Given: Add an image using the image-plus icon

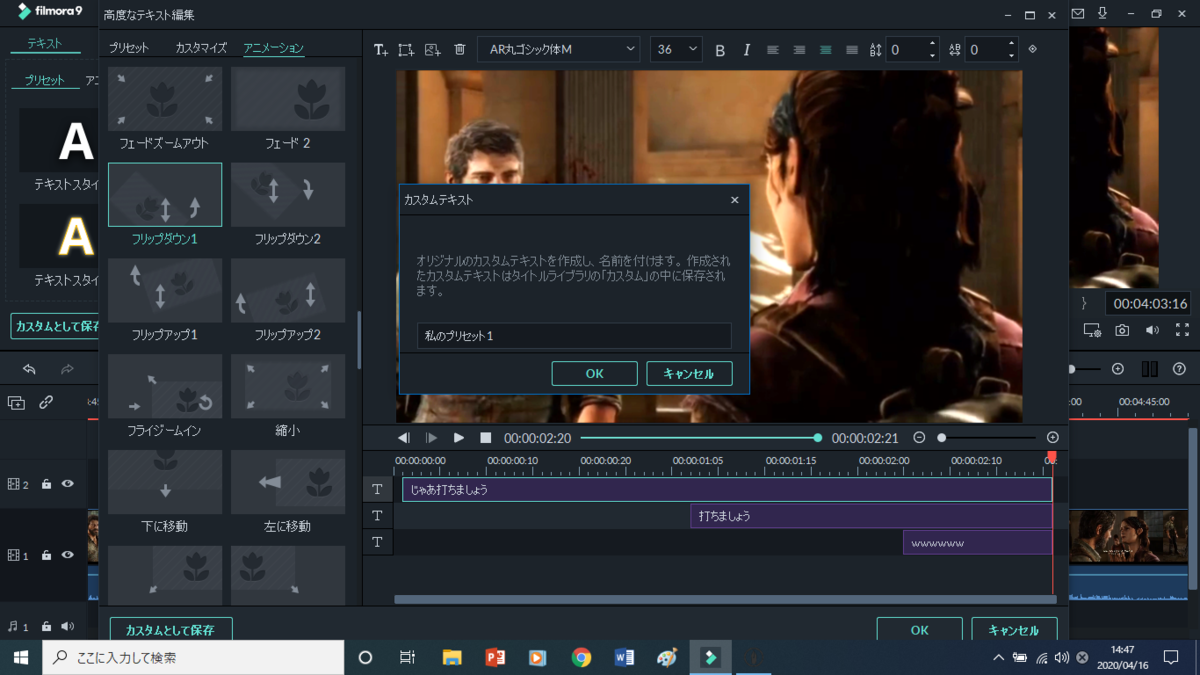Looking at the screenshot, I should pos(432,50).
